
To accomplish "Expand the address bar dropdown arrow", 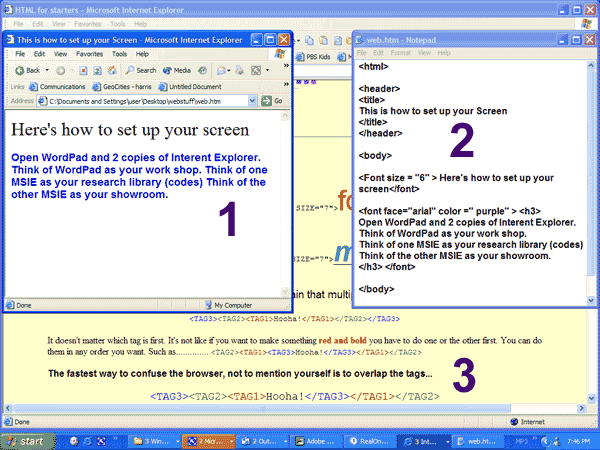I will pyautogui.click(x=255, y=101).
